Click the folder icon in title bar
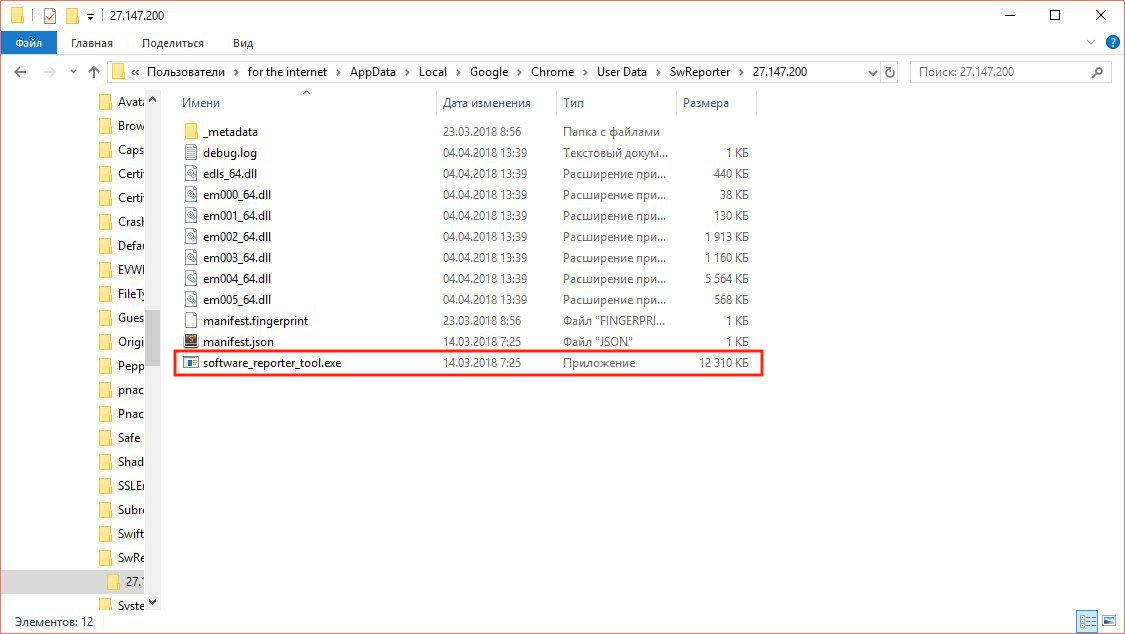Image resolution: width=1125 pixels, height=634 pixels. point(17,15)
